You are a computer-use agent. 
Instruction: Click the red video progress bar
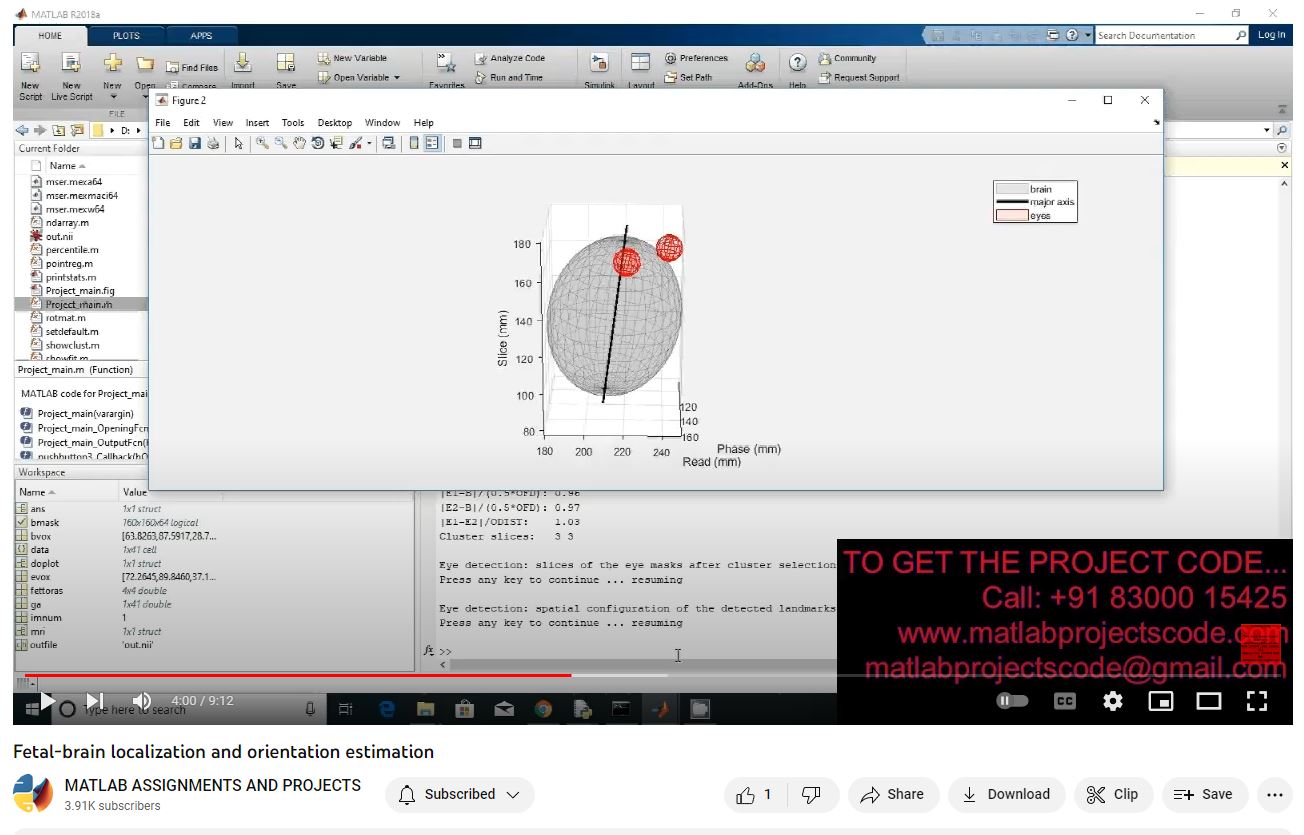300,675
